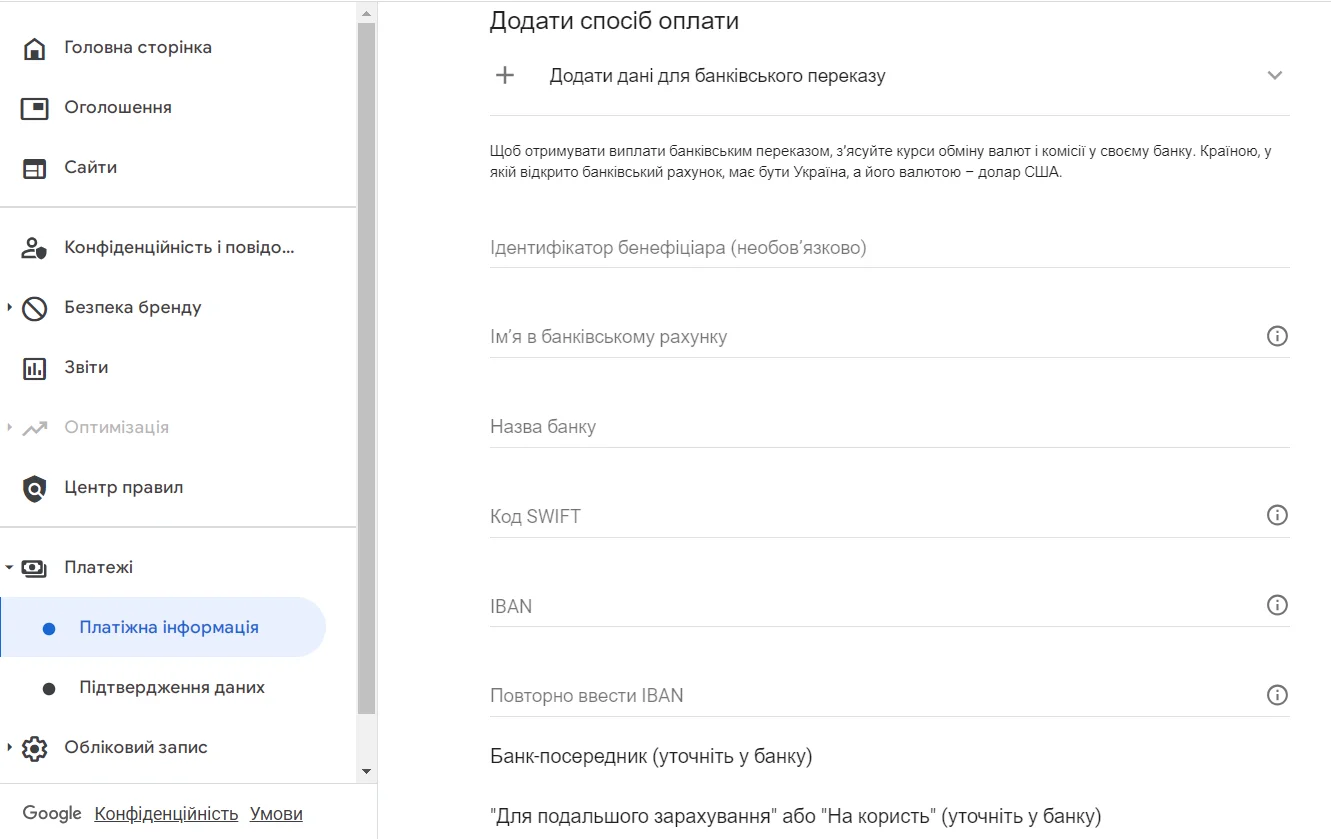
Task: Click the Платежі money icon
Action: click(35, 568)
